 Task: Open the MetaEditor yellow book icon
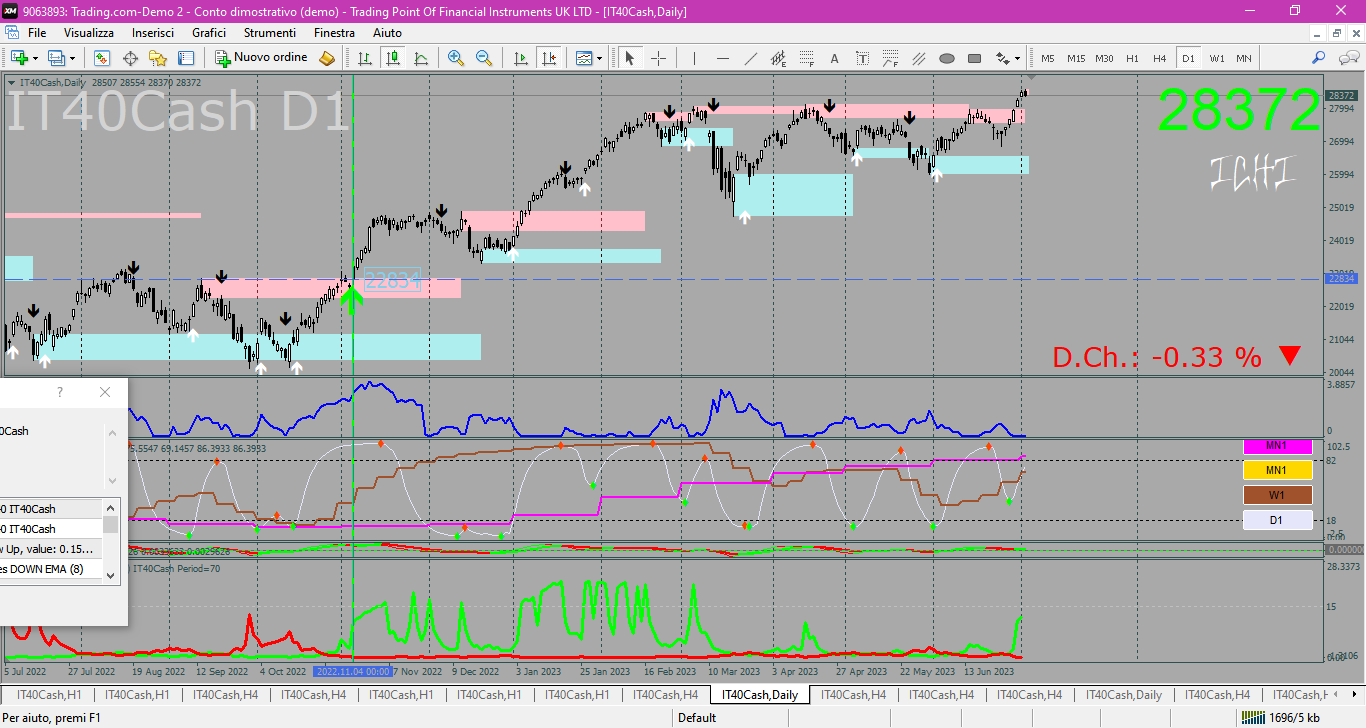click(x=327, y=58)
